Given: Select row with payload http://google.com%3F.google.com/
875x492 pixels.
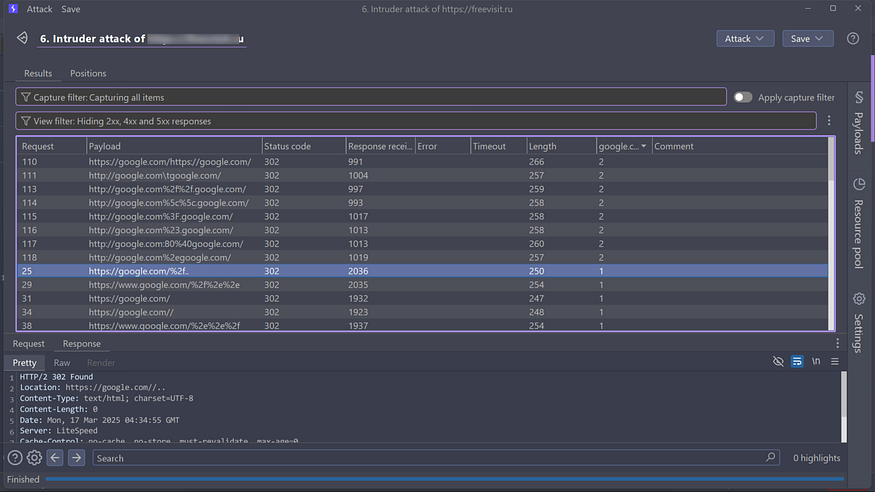Looking at the screenshot, I should (x=422, y=216).
